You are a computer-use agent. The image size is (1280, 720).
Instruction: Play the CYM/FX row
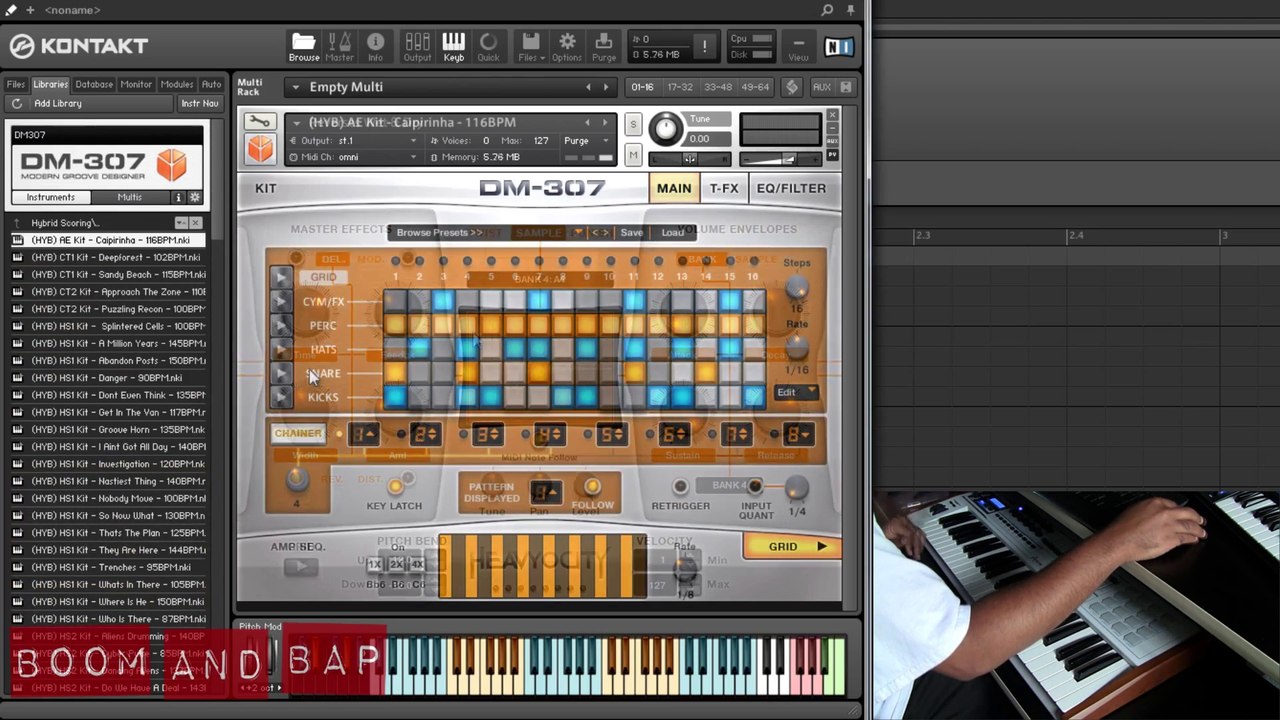[281, 301]
